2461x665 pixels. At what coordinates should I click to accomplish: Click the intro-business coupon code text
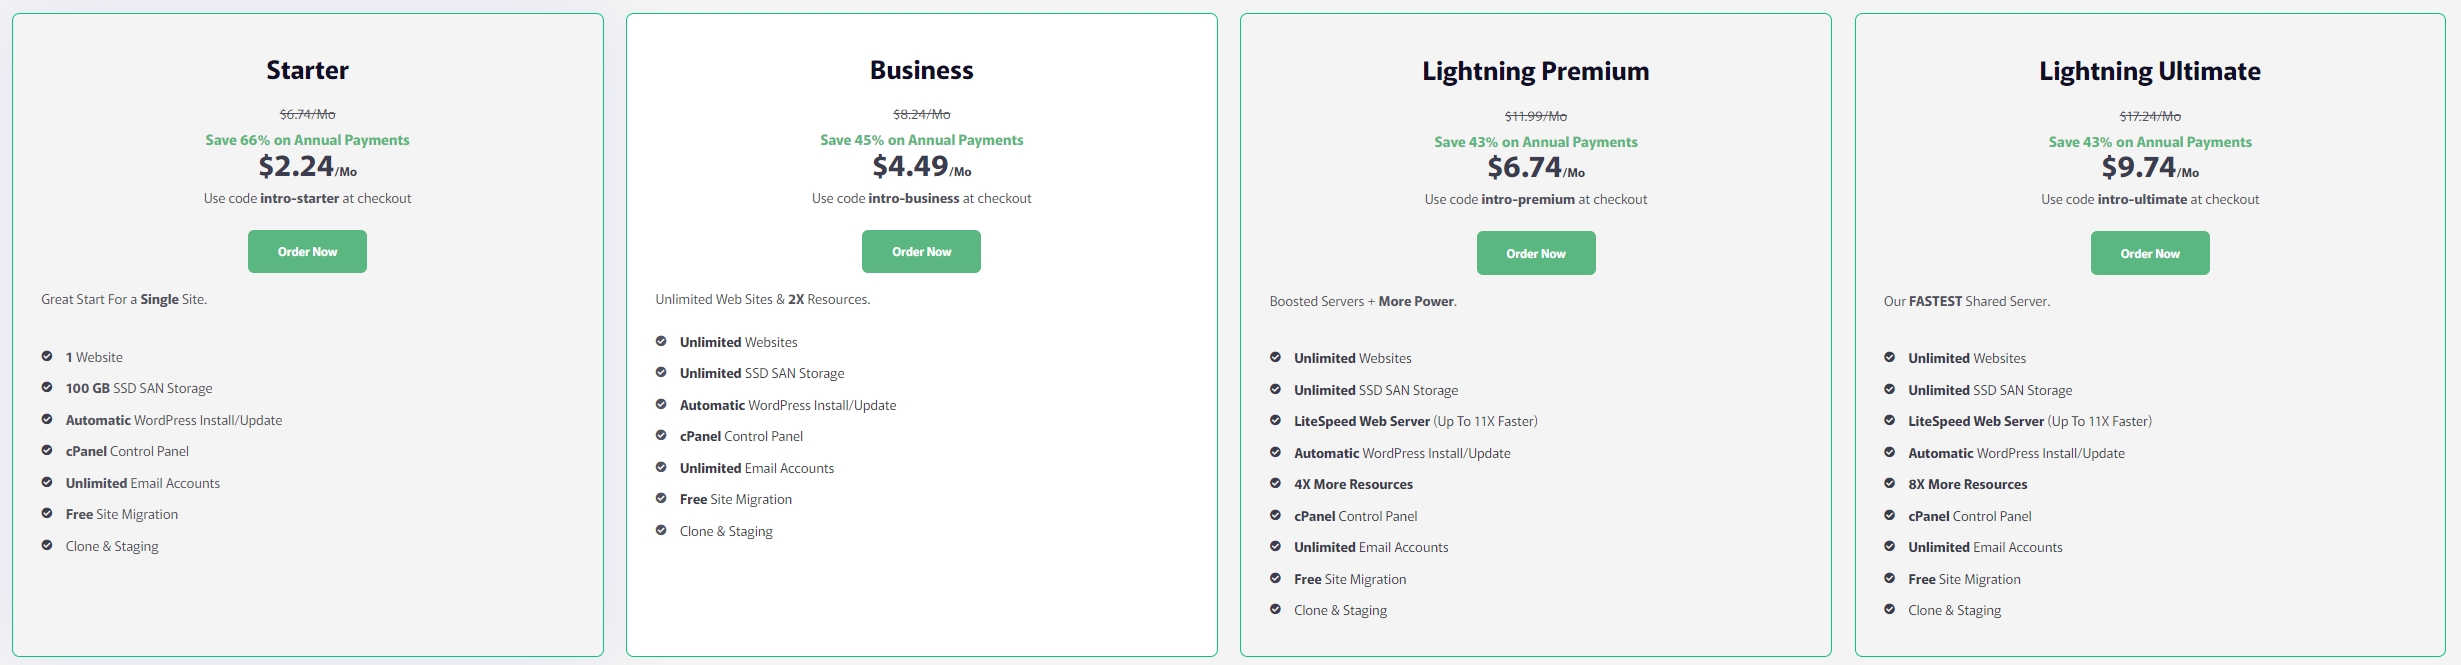tap(913, 199)
